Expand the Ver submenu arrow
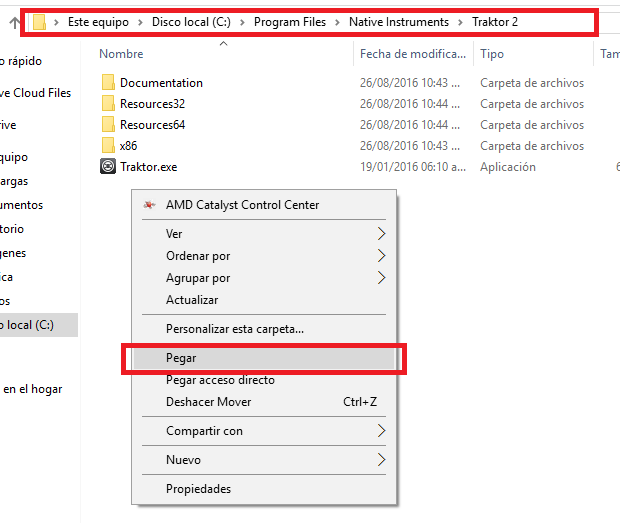This screenshot has height=523, width=620. coord(381,234)
